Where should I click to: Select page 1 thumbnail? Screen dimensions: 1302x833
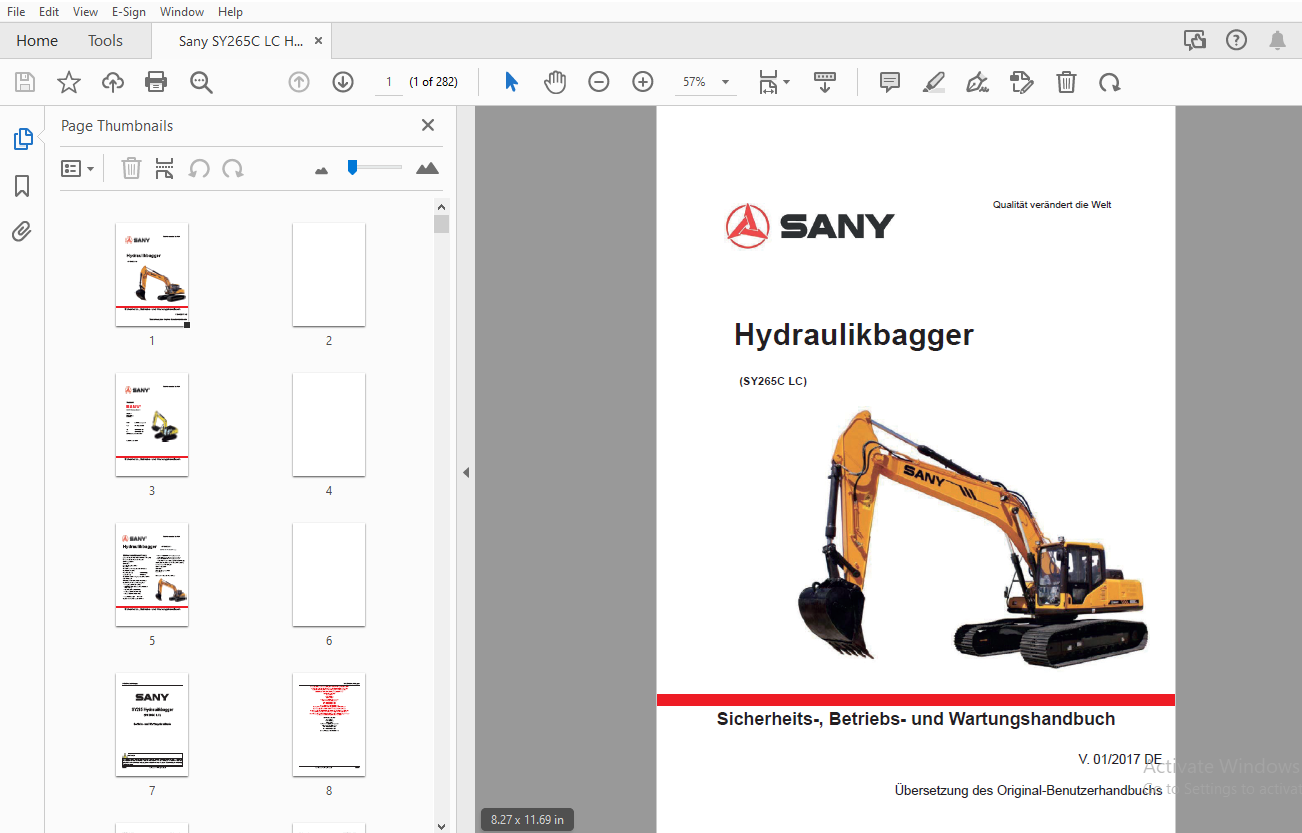pyautogui.click(x=152, y=275)
